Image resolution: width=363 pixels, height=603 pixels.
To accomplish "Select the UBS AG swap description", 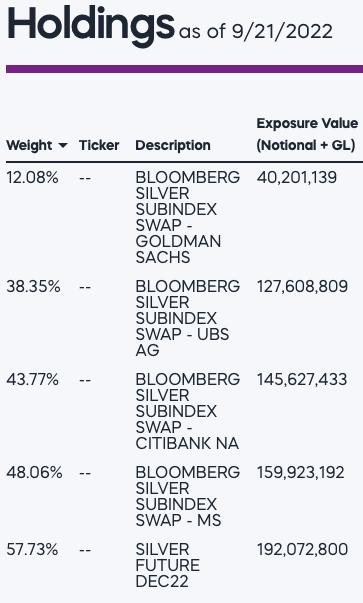I will tap(188, 318).
